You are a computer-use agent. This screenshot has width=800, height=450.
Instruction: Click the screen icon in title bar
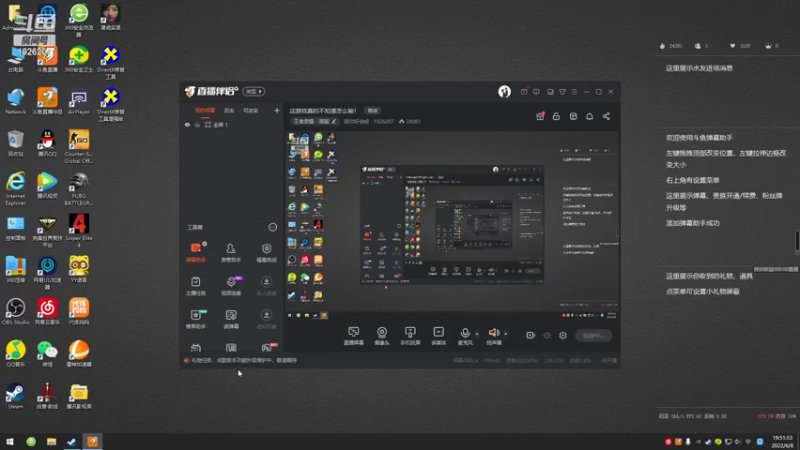coord(550,92)
